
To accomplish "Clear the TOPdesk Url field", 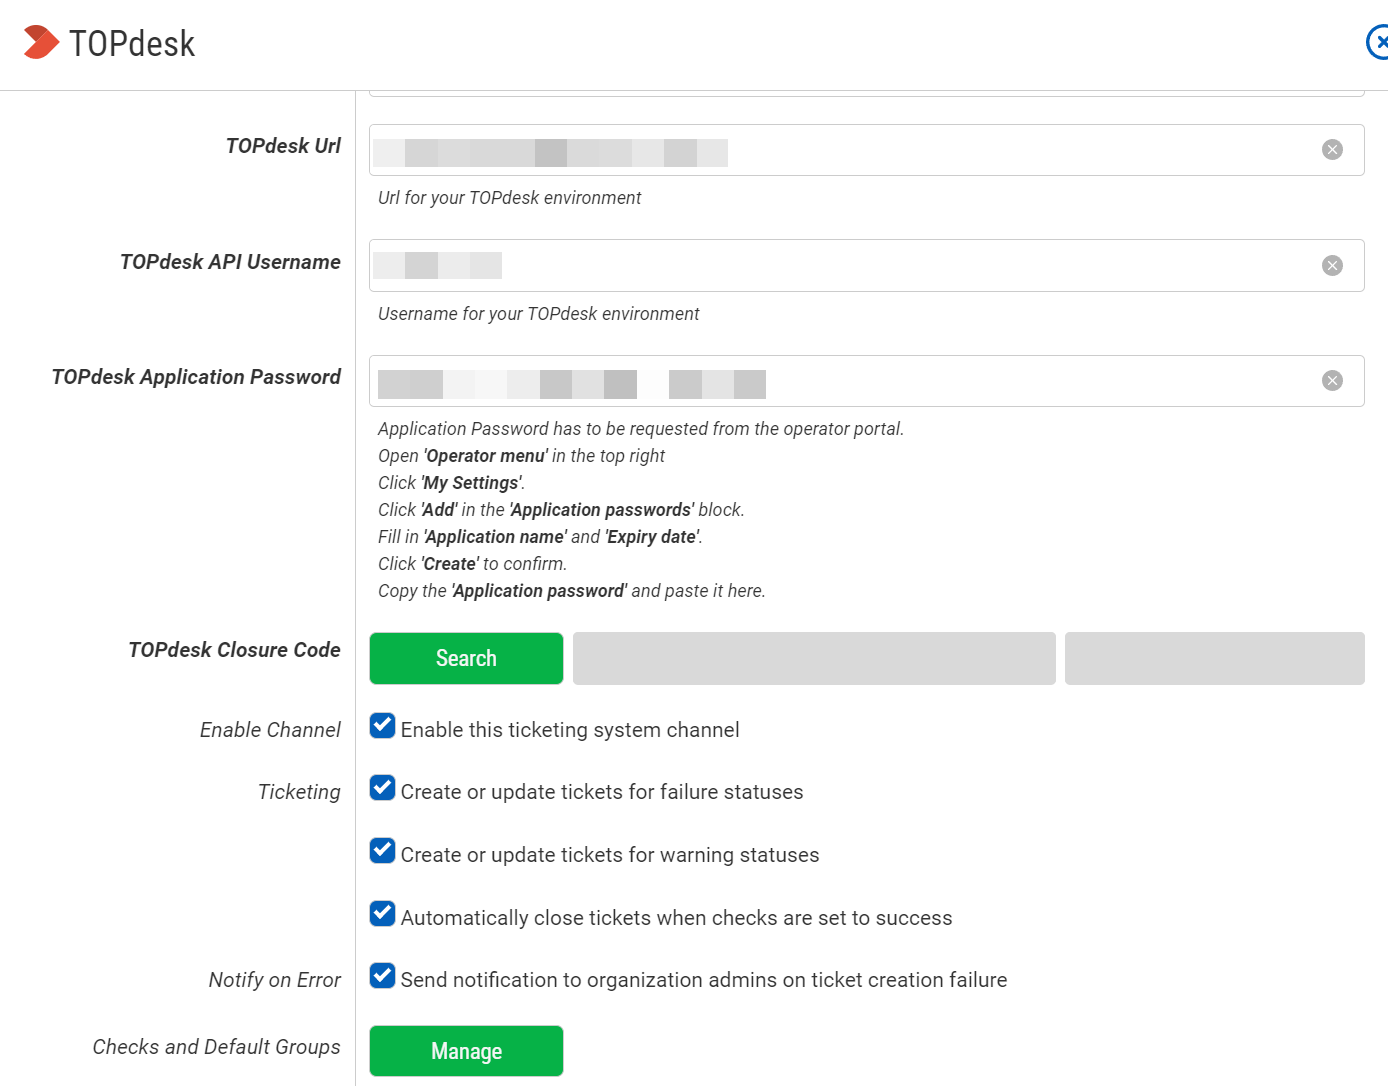I will coord(1332,150).
